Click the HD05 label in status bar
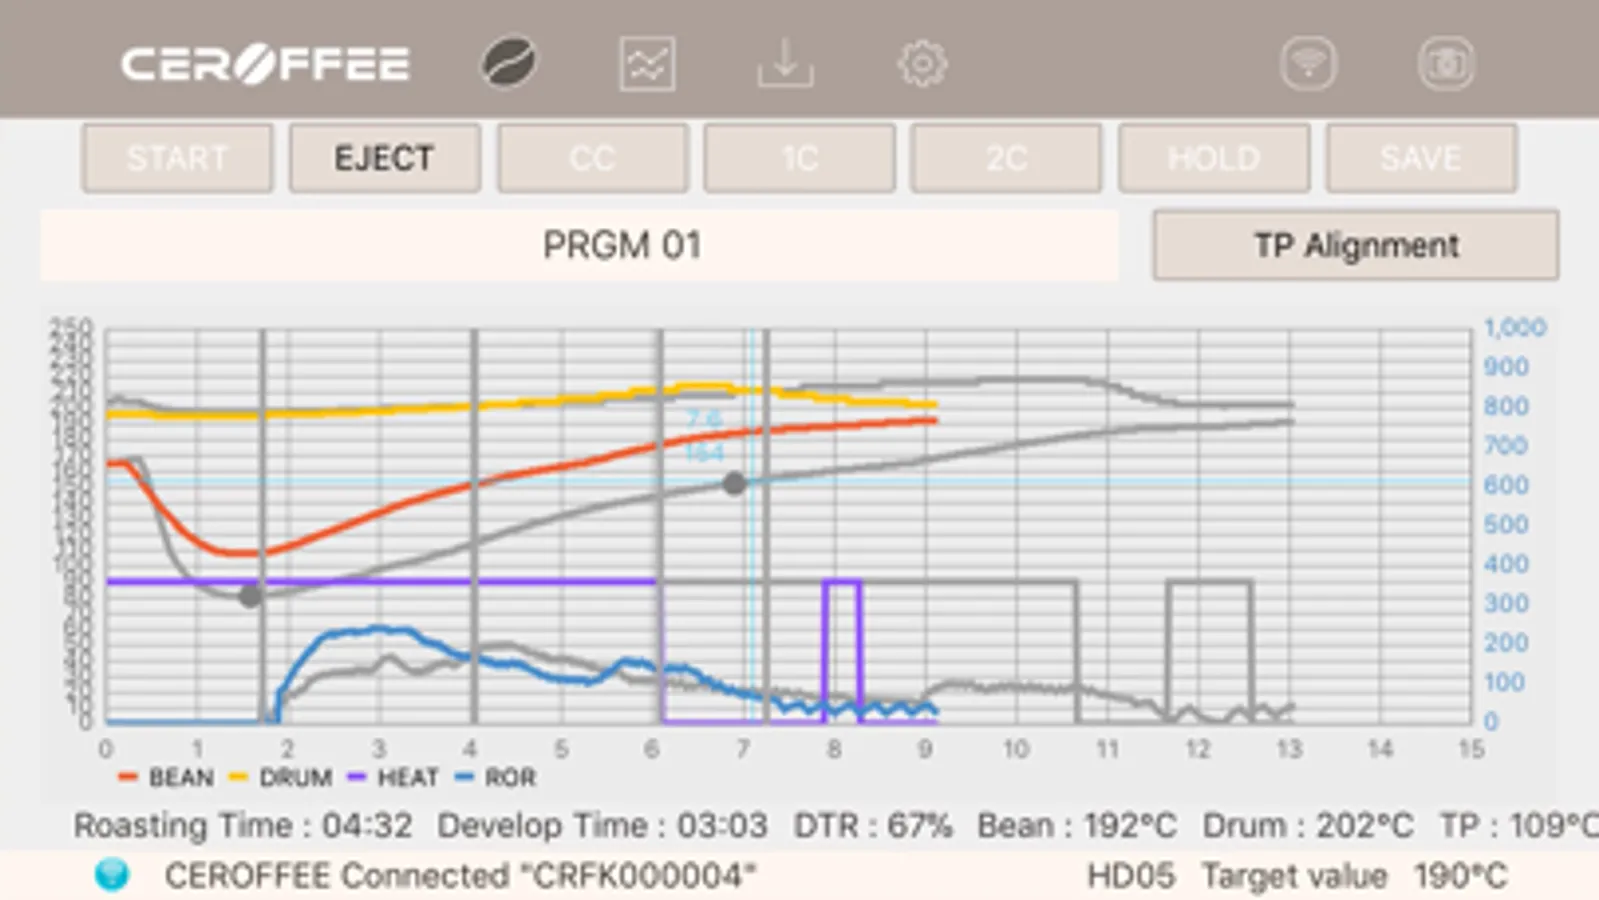 (1131, 876)
